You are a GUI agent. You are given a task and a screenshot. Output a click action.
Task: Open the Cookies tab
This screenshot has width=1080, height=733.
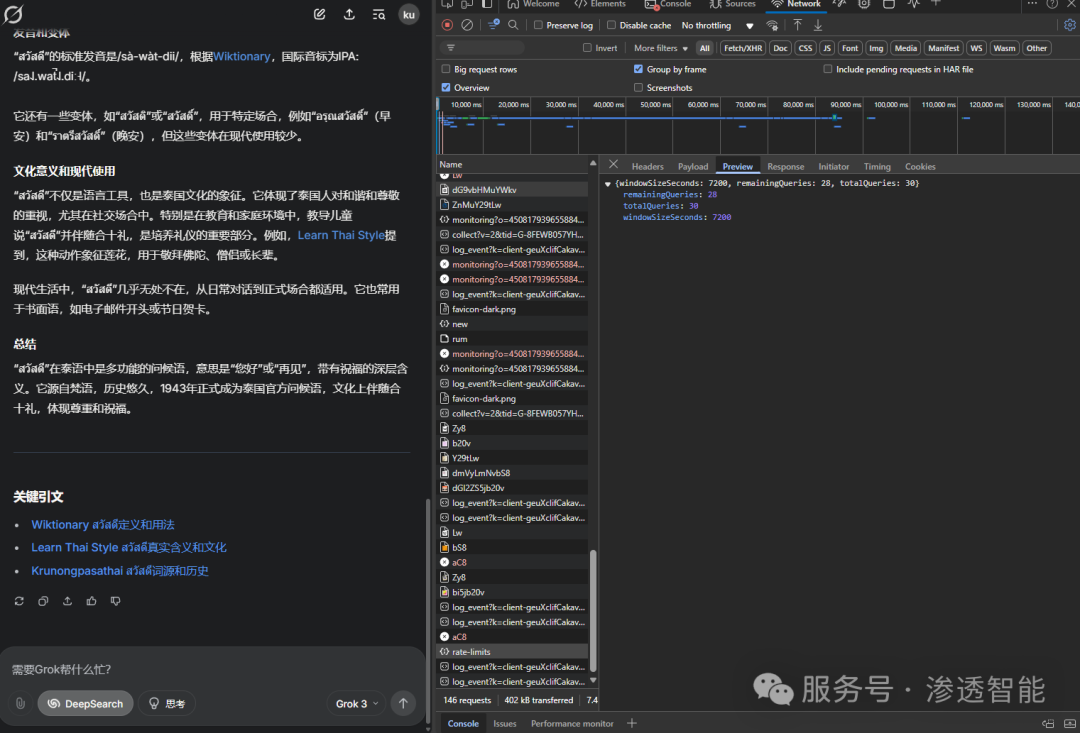click(920, 167)
